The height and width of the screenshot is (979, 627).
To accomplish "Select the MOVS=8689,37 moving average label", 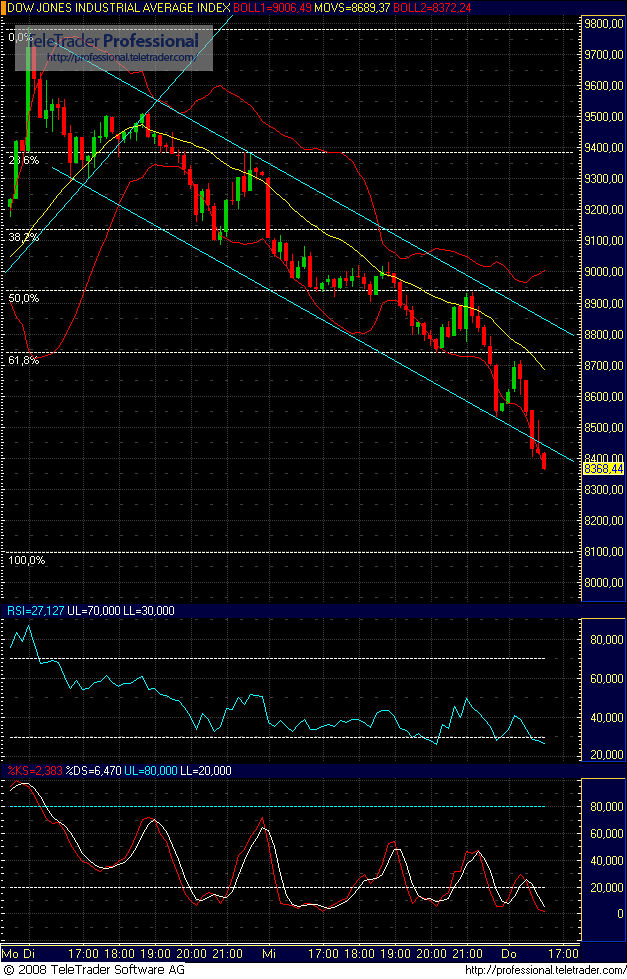I will (x=353, y=8).
